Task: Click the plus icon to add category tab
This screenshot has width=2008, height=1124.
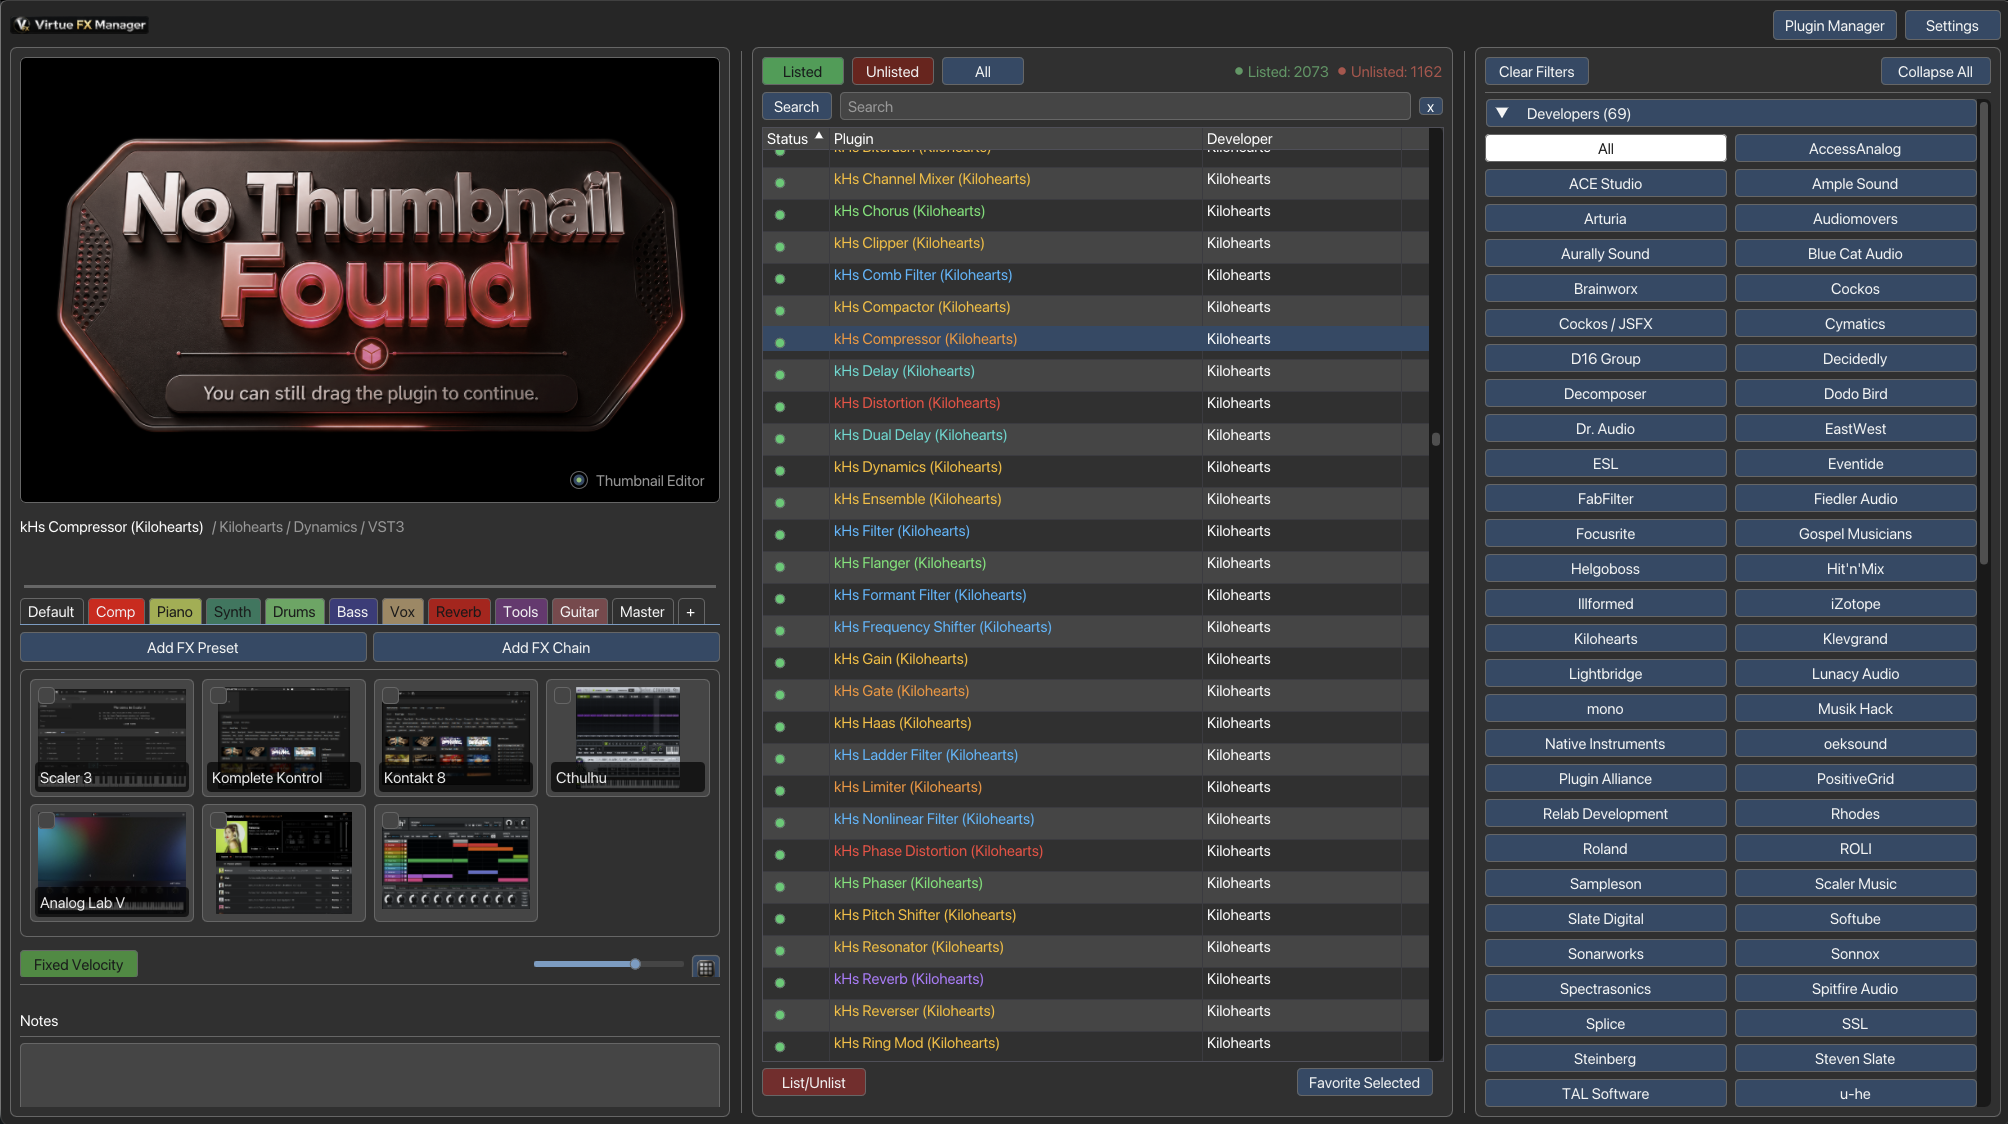Action: [x=690, y=612]
